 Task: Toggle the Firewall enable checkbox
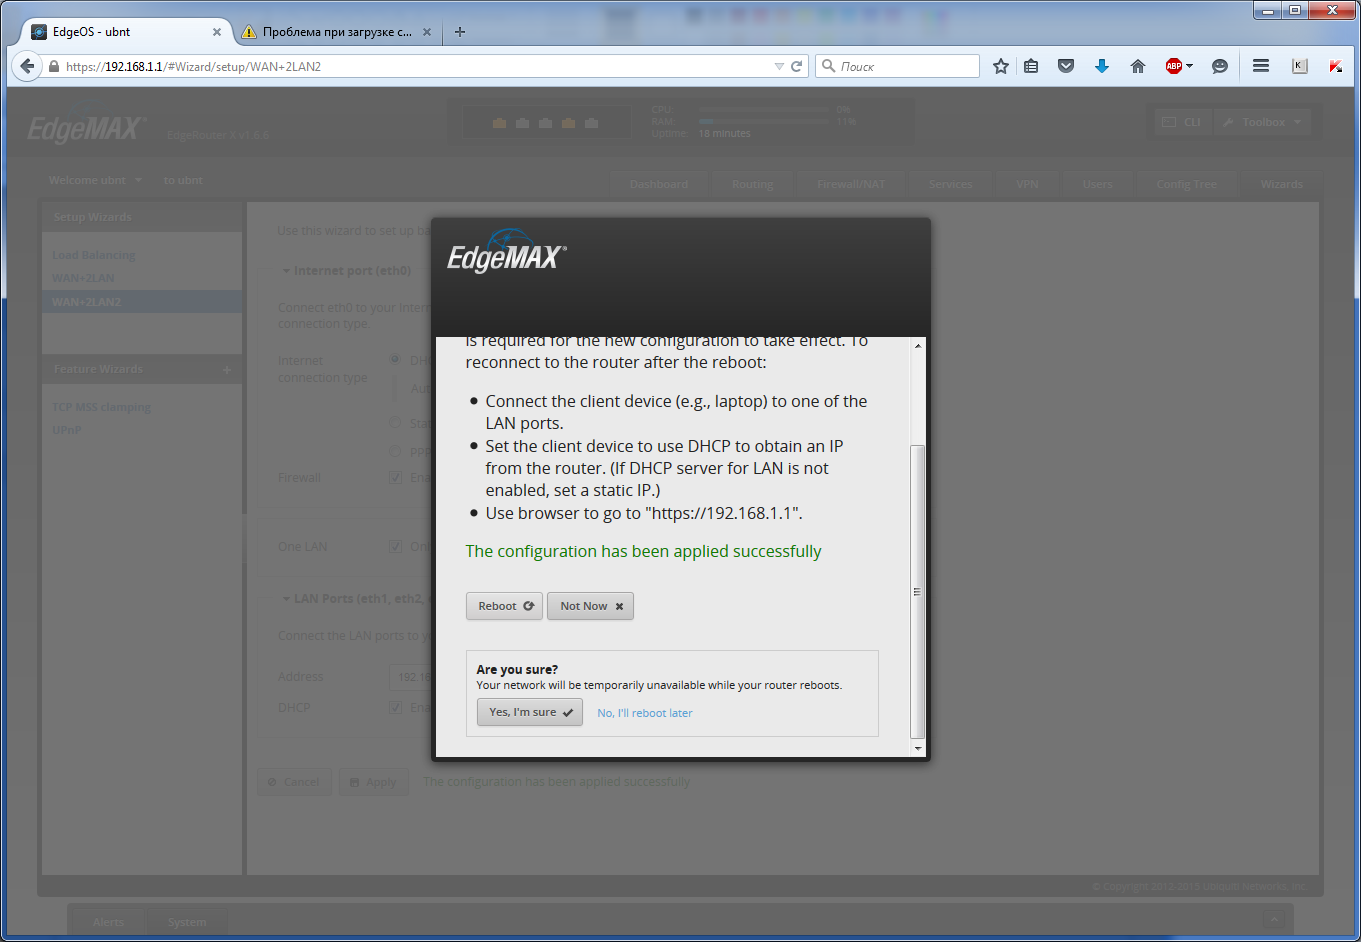(395, 478)
